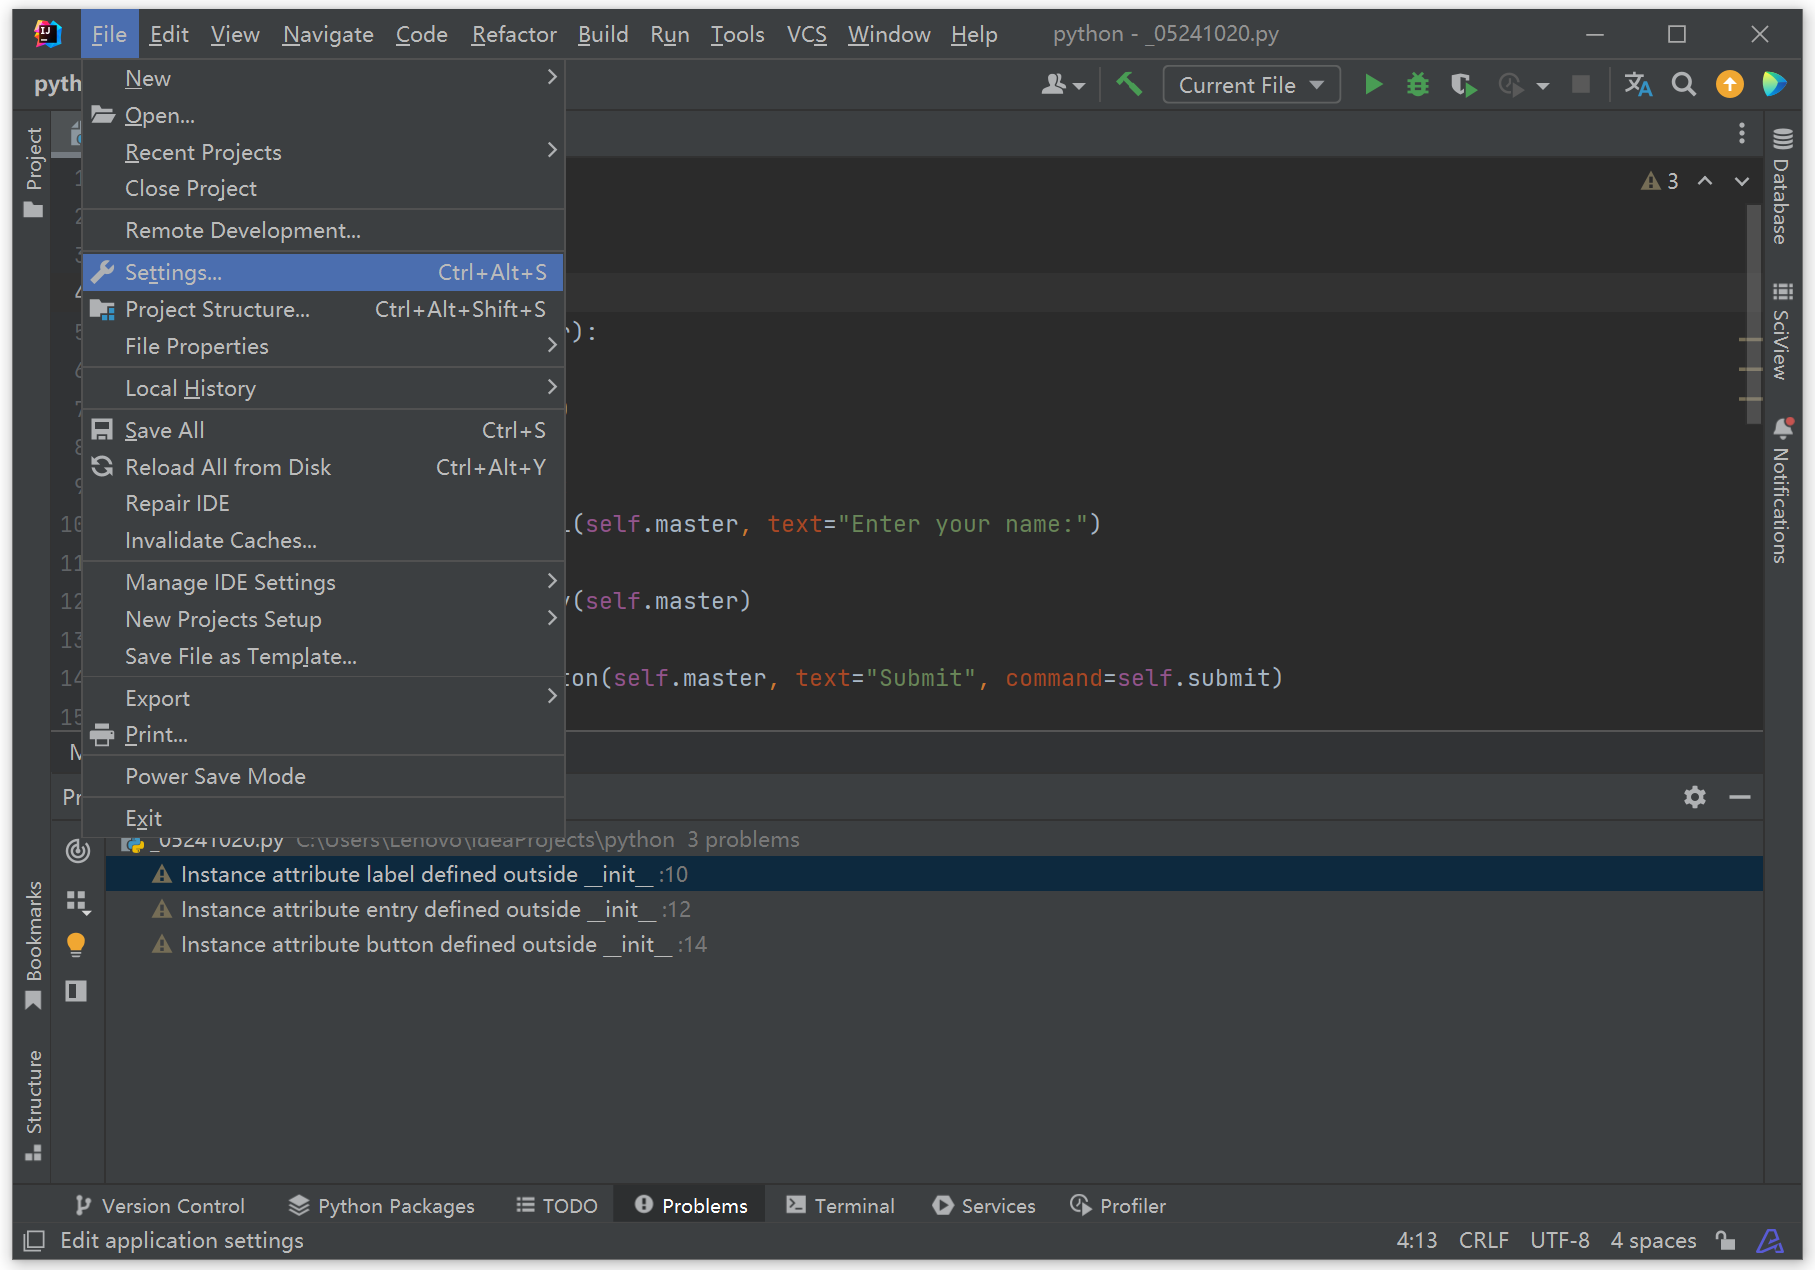Open the AI Assistant icon
Image resolution: width=1815 pixels, height=1270 pixels.
click(1774, 84)
